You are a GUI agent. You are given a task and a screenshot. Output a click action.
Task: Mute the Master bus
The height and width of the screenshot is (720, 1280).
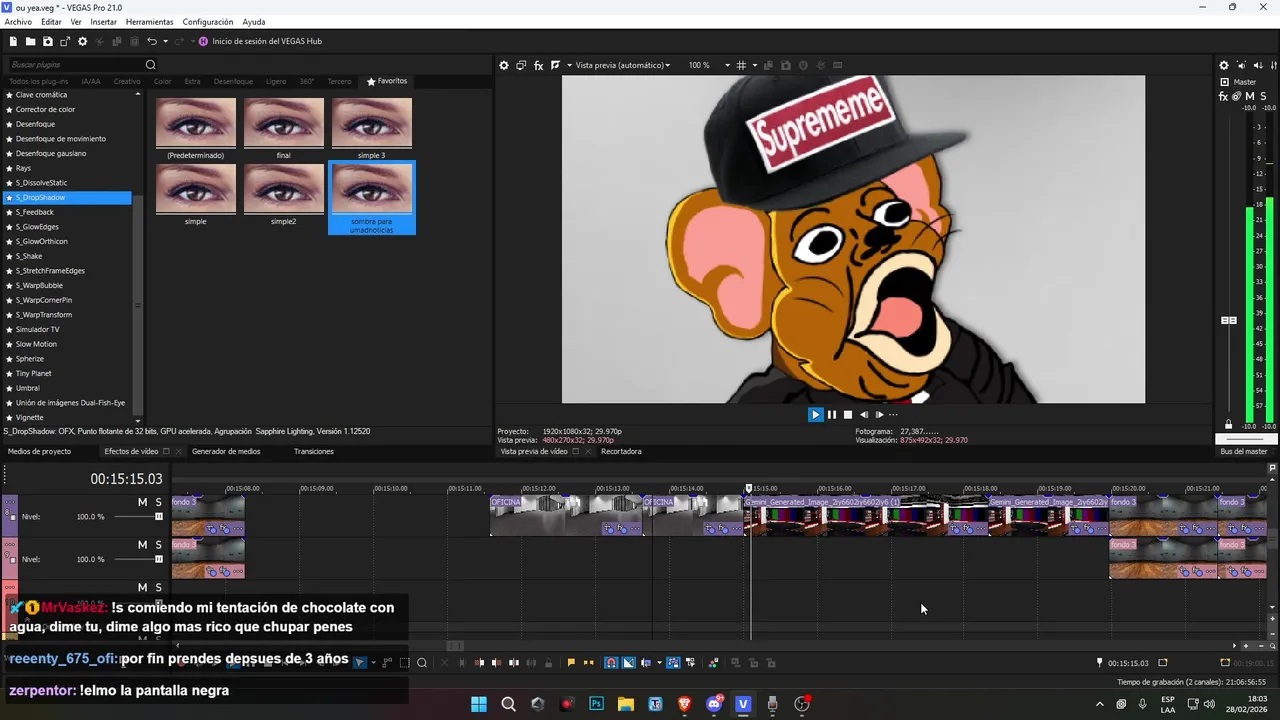tap(1250, 96)
